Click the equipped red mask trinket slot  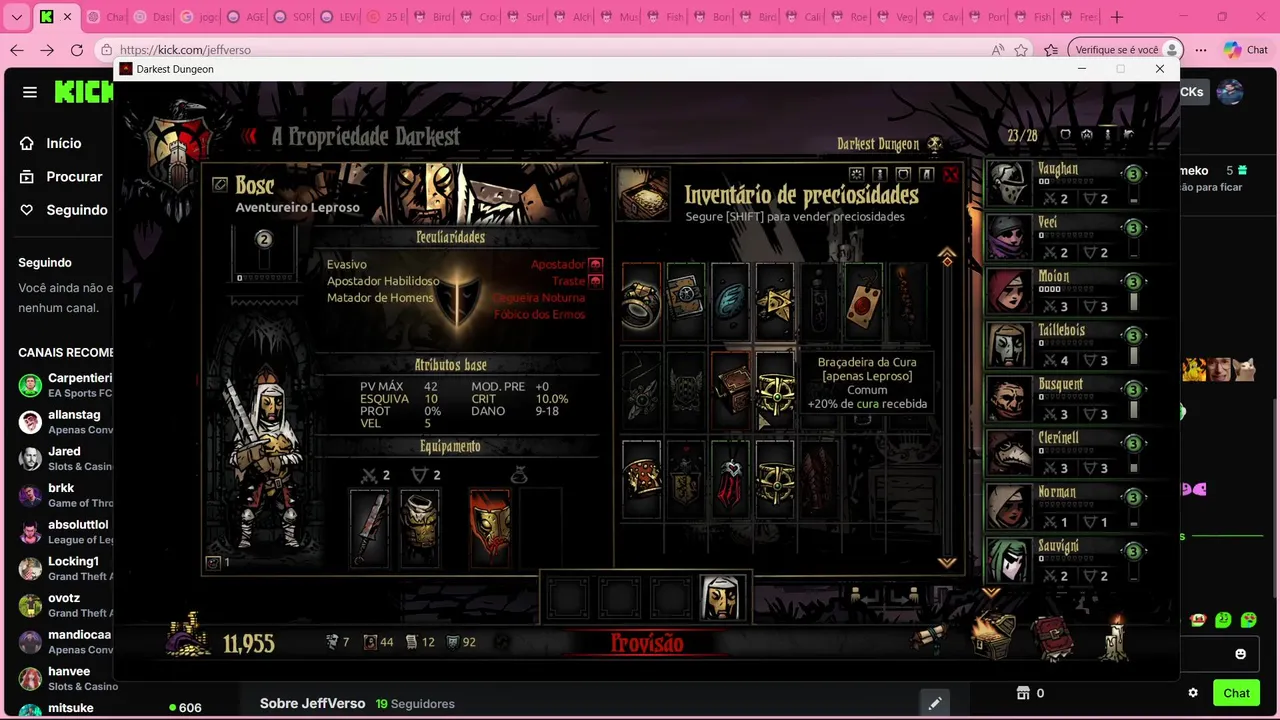pos(490,528)
